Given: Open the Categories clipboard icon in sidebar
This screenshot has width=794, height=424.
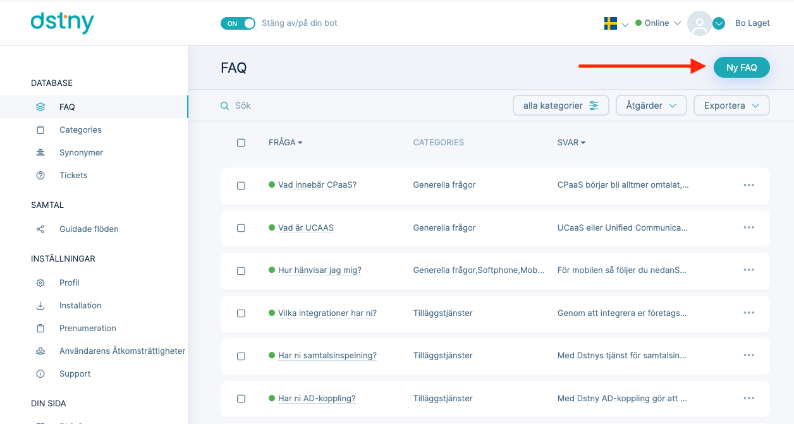Looking at the screenshot, I should (41, 130).
